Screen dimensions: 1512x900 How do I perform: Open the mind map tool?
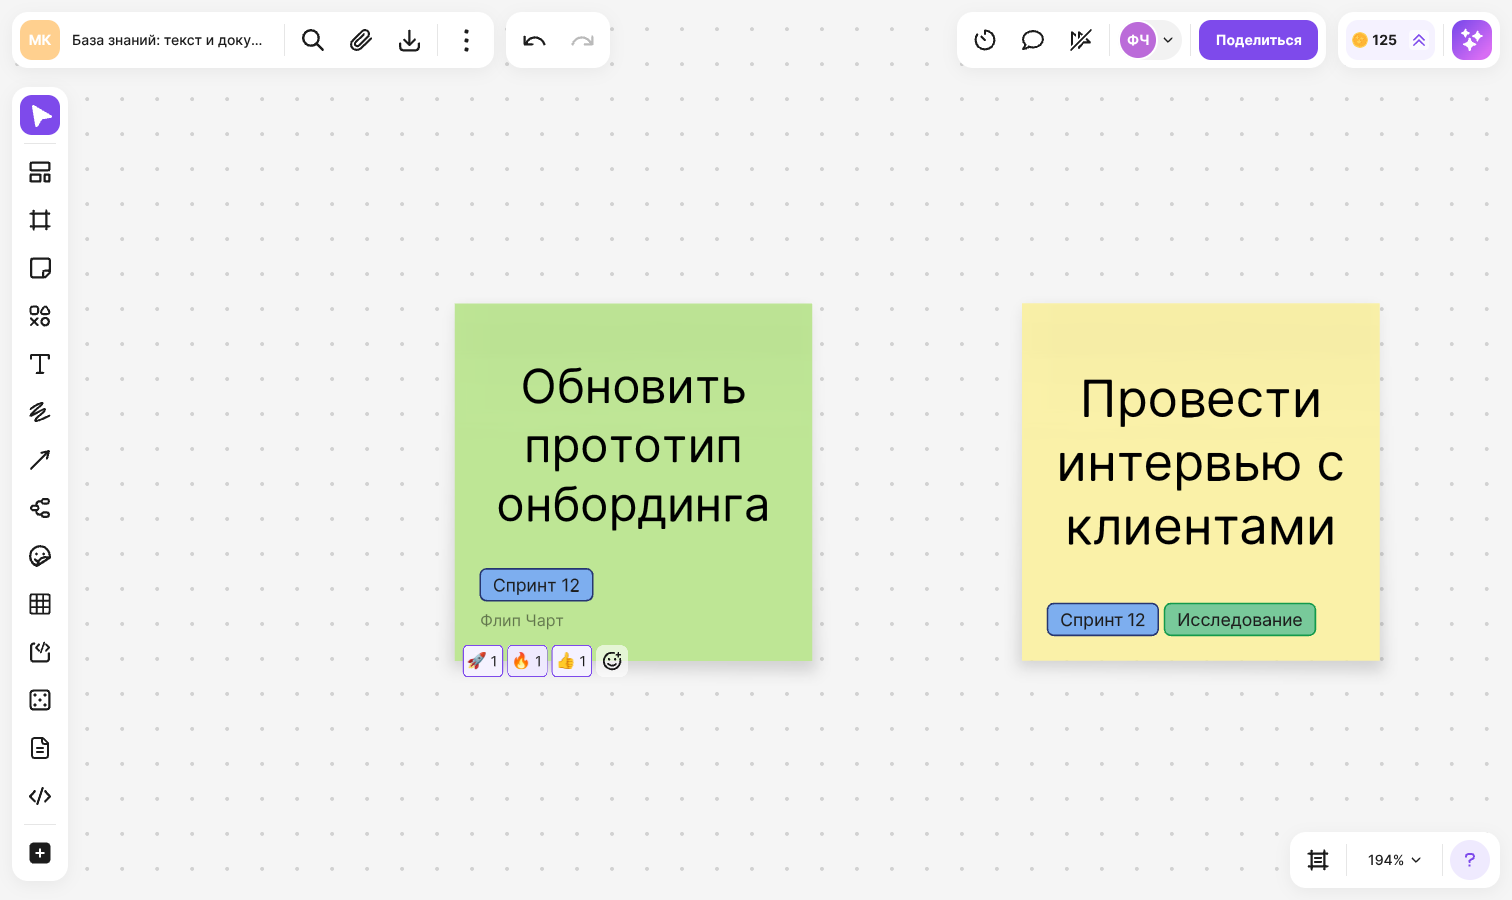click(40, 508)
